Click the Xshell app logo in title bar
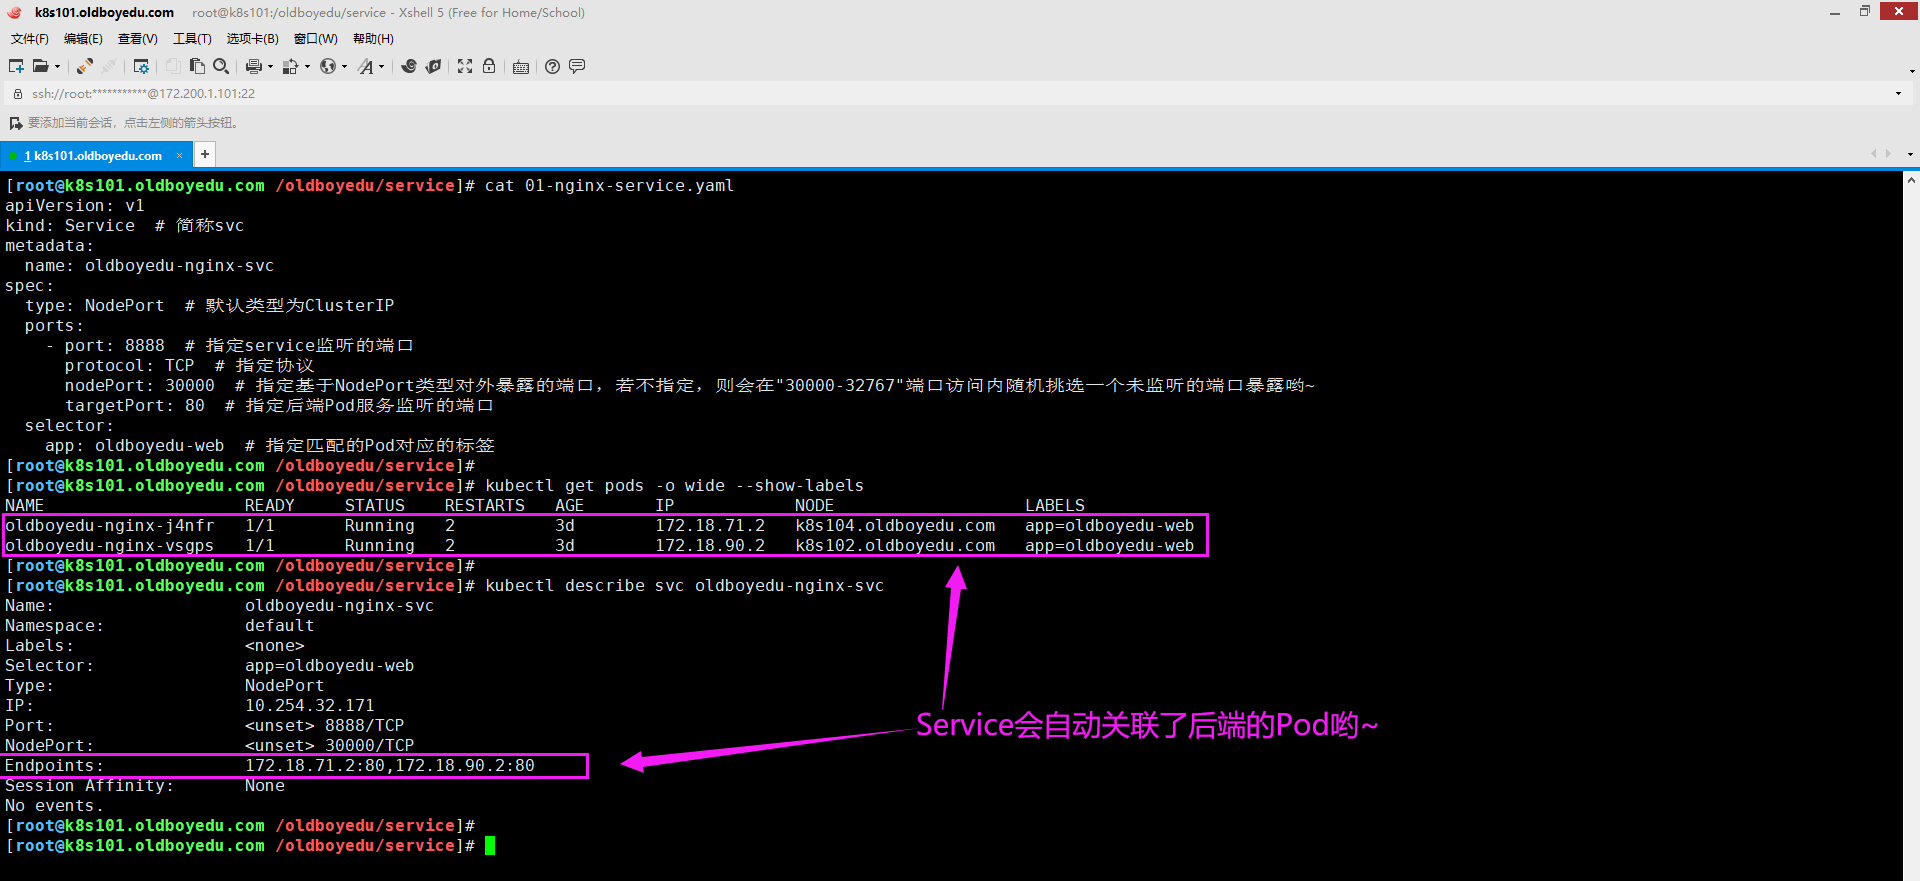This screenshot has width=1920, height=881. (14, 12)
